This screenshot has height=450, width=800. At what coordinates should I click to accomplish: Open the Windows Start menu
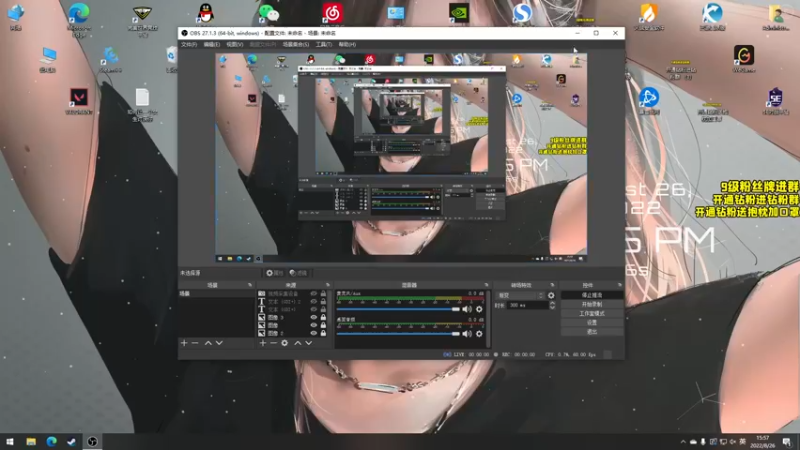click(10, 441)
